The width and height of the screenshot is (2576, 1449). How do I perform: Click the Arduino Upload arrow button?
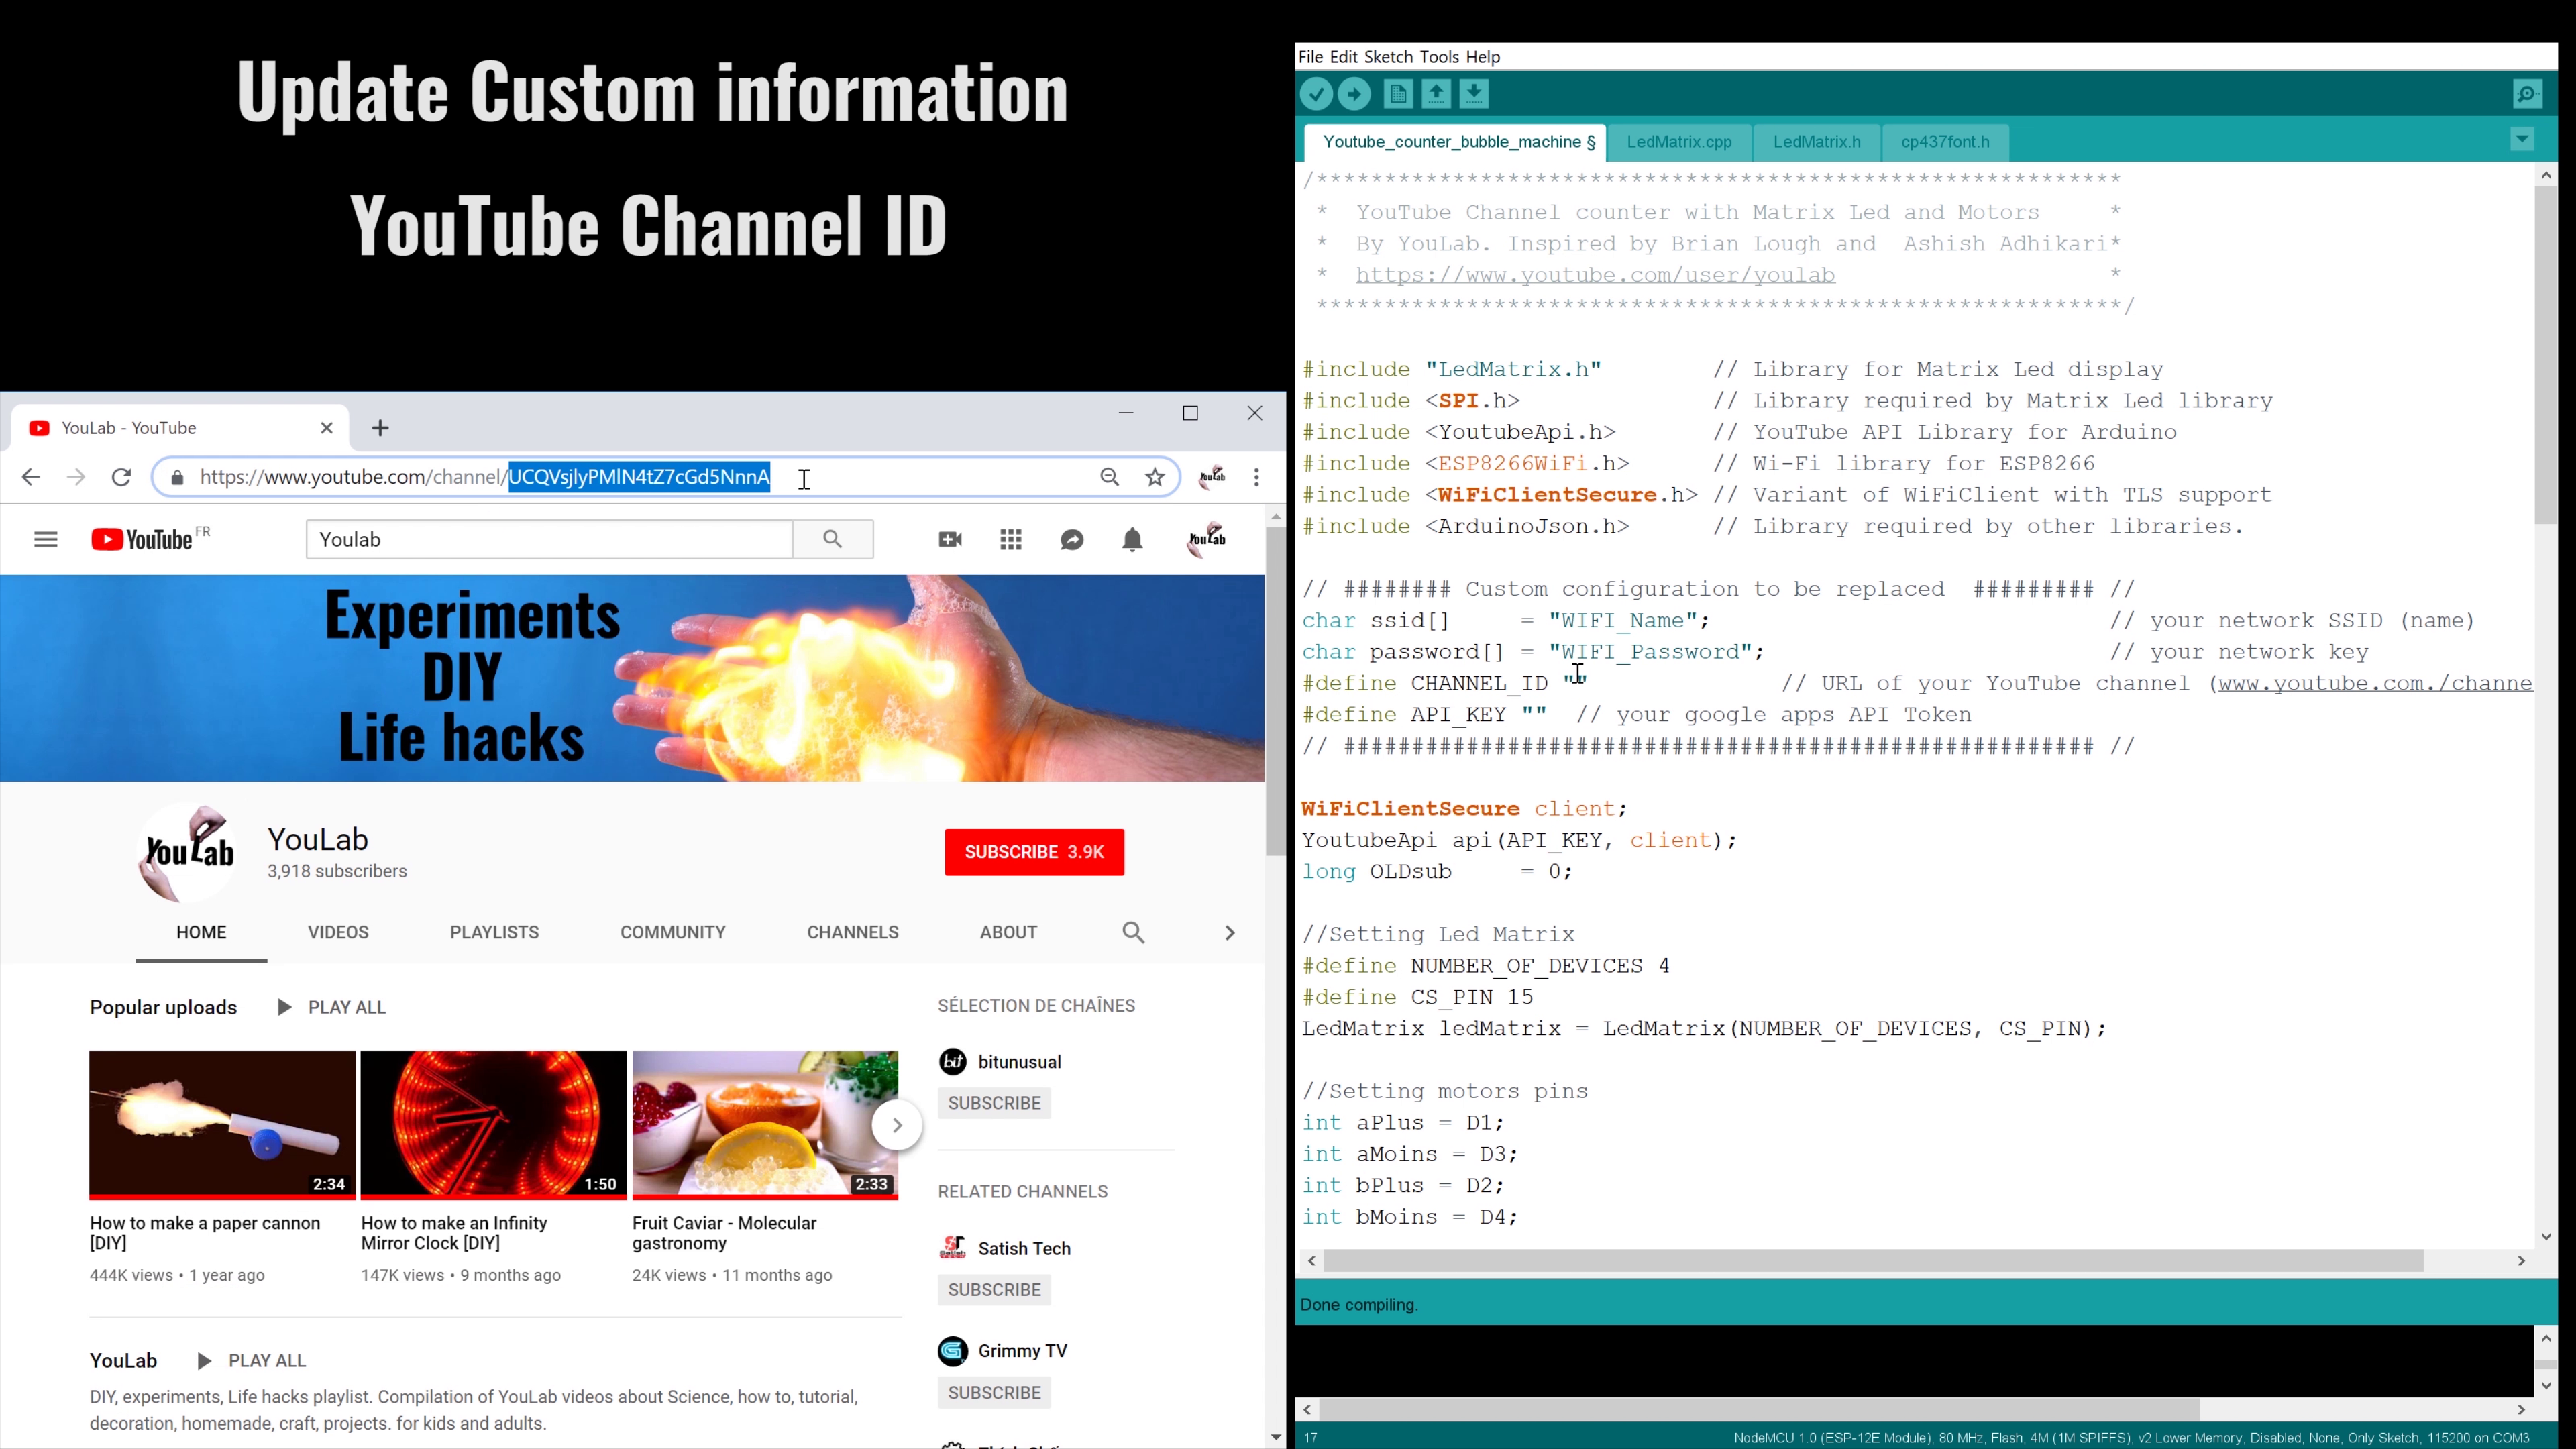click(x=1354, y=94)
